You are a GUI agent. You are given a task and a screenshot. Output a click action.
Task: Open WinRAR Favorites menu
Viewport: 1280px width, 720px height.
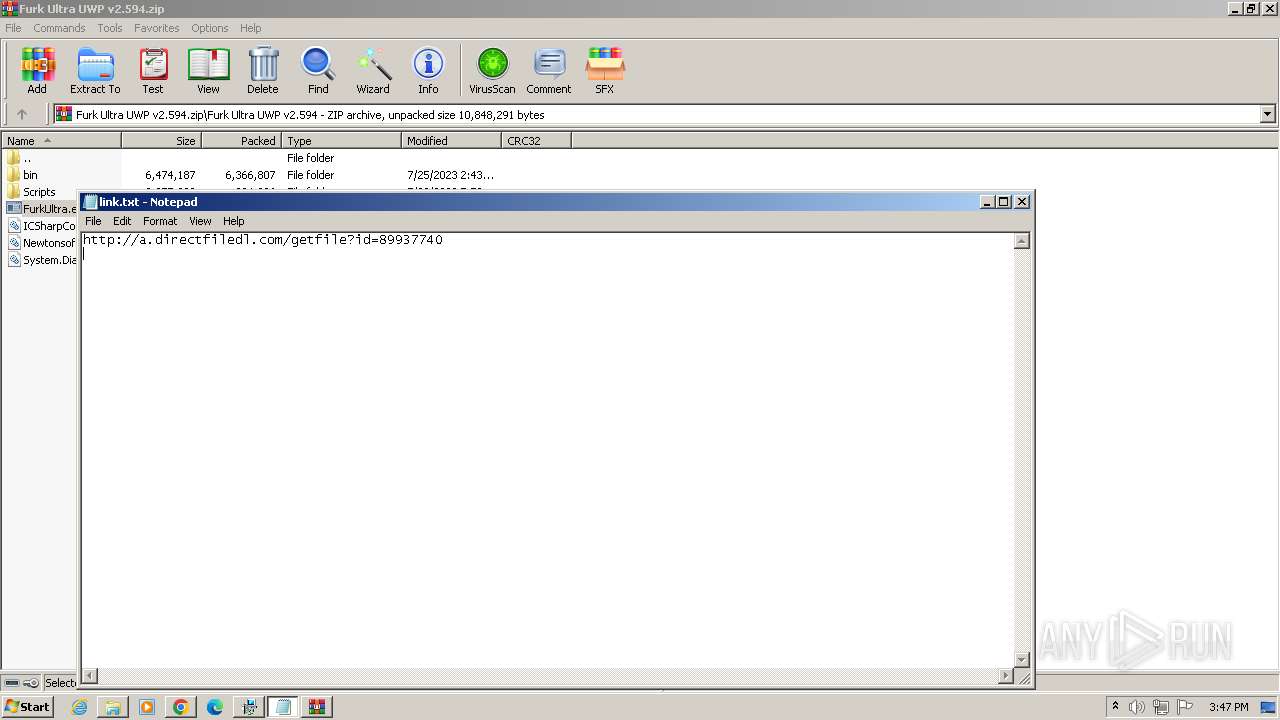[157, 28]
